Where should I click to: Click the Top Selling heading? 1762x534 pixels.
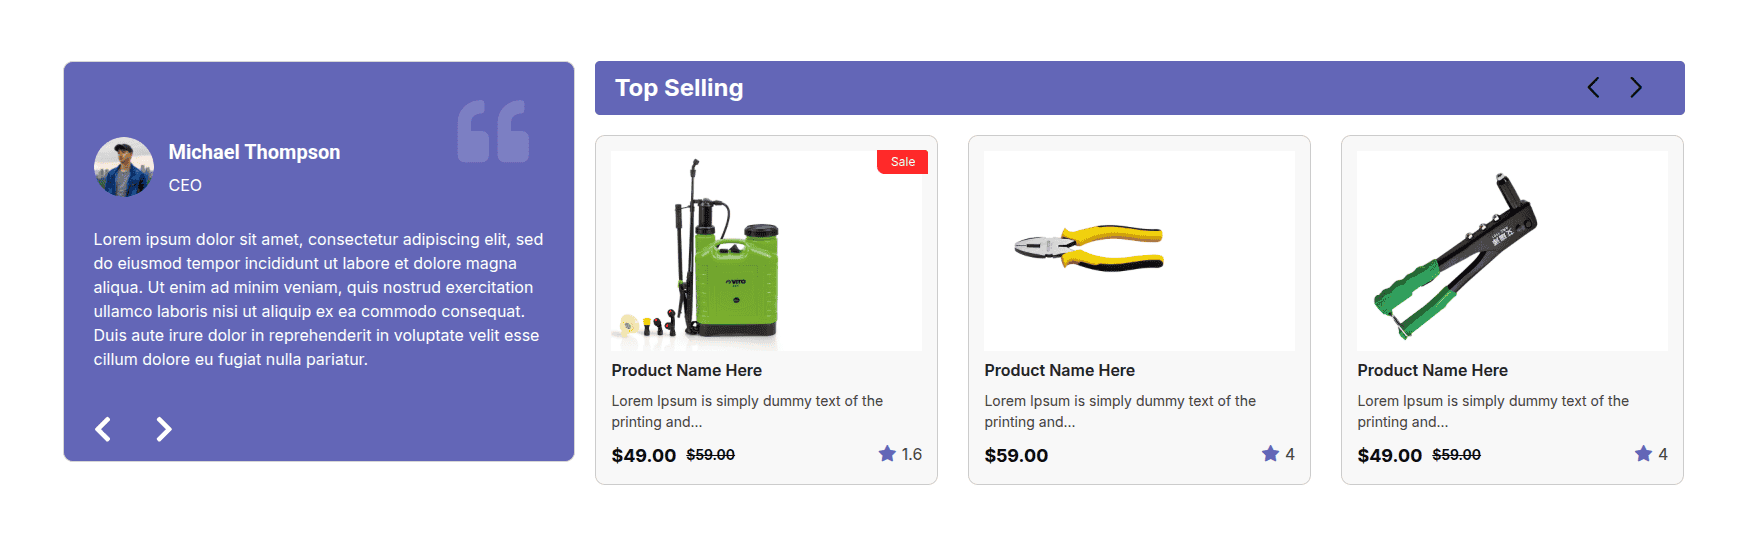[679, 88]
